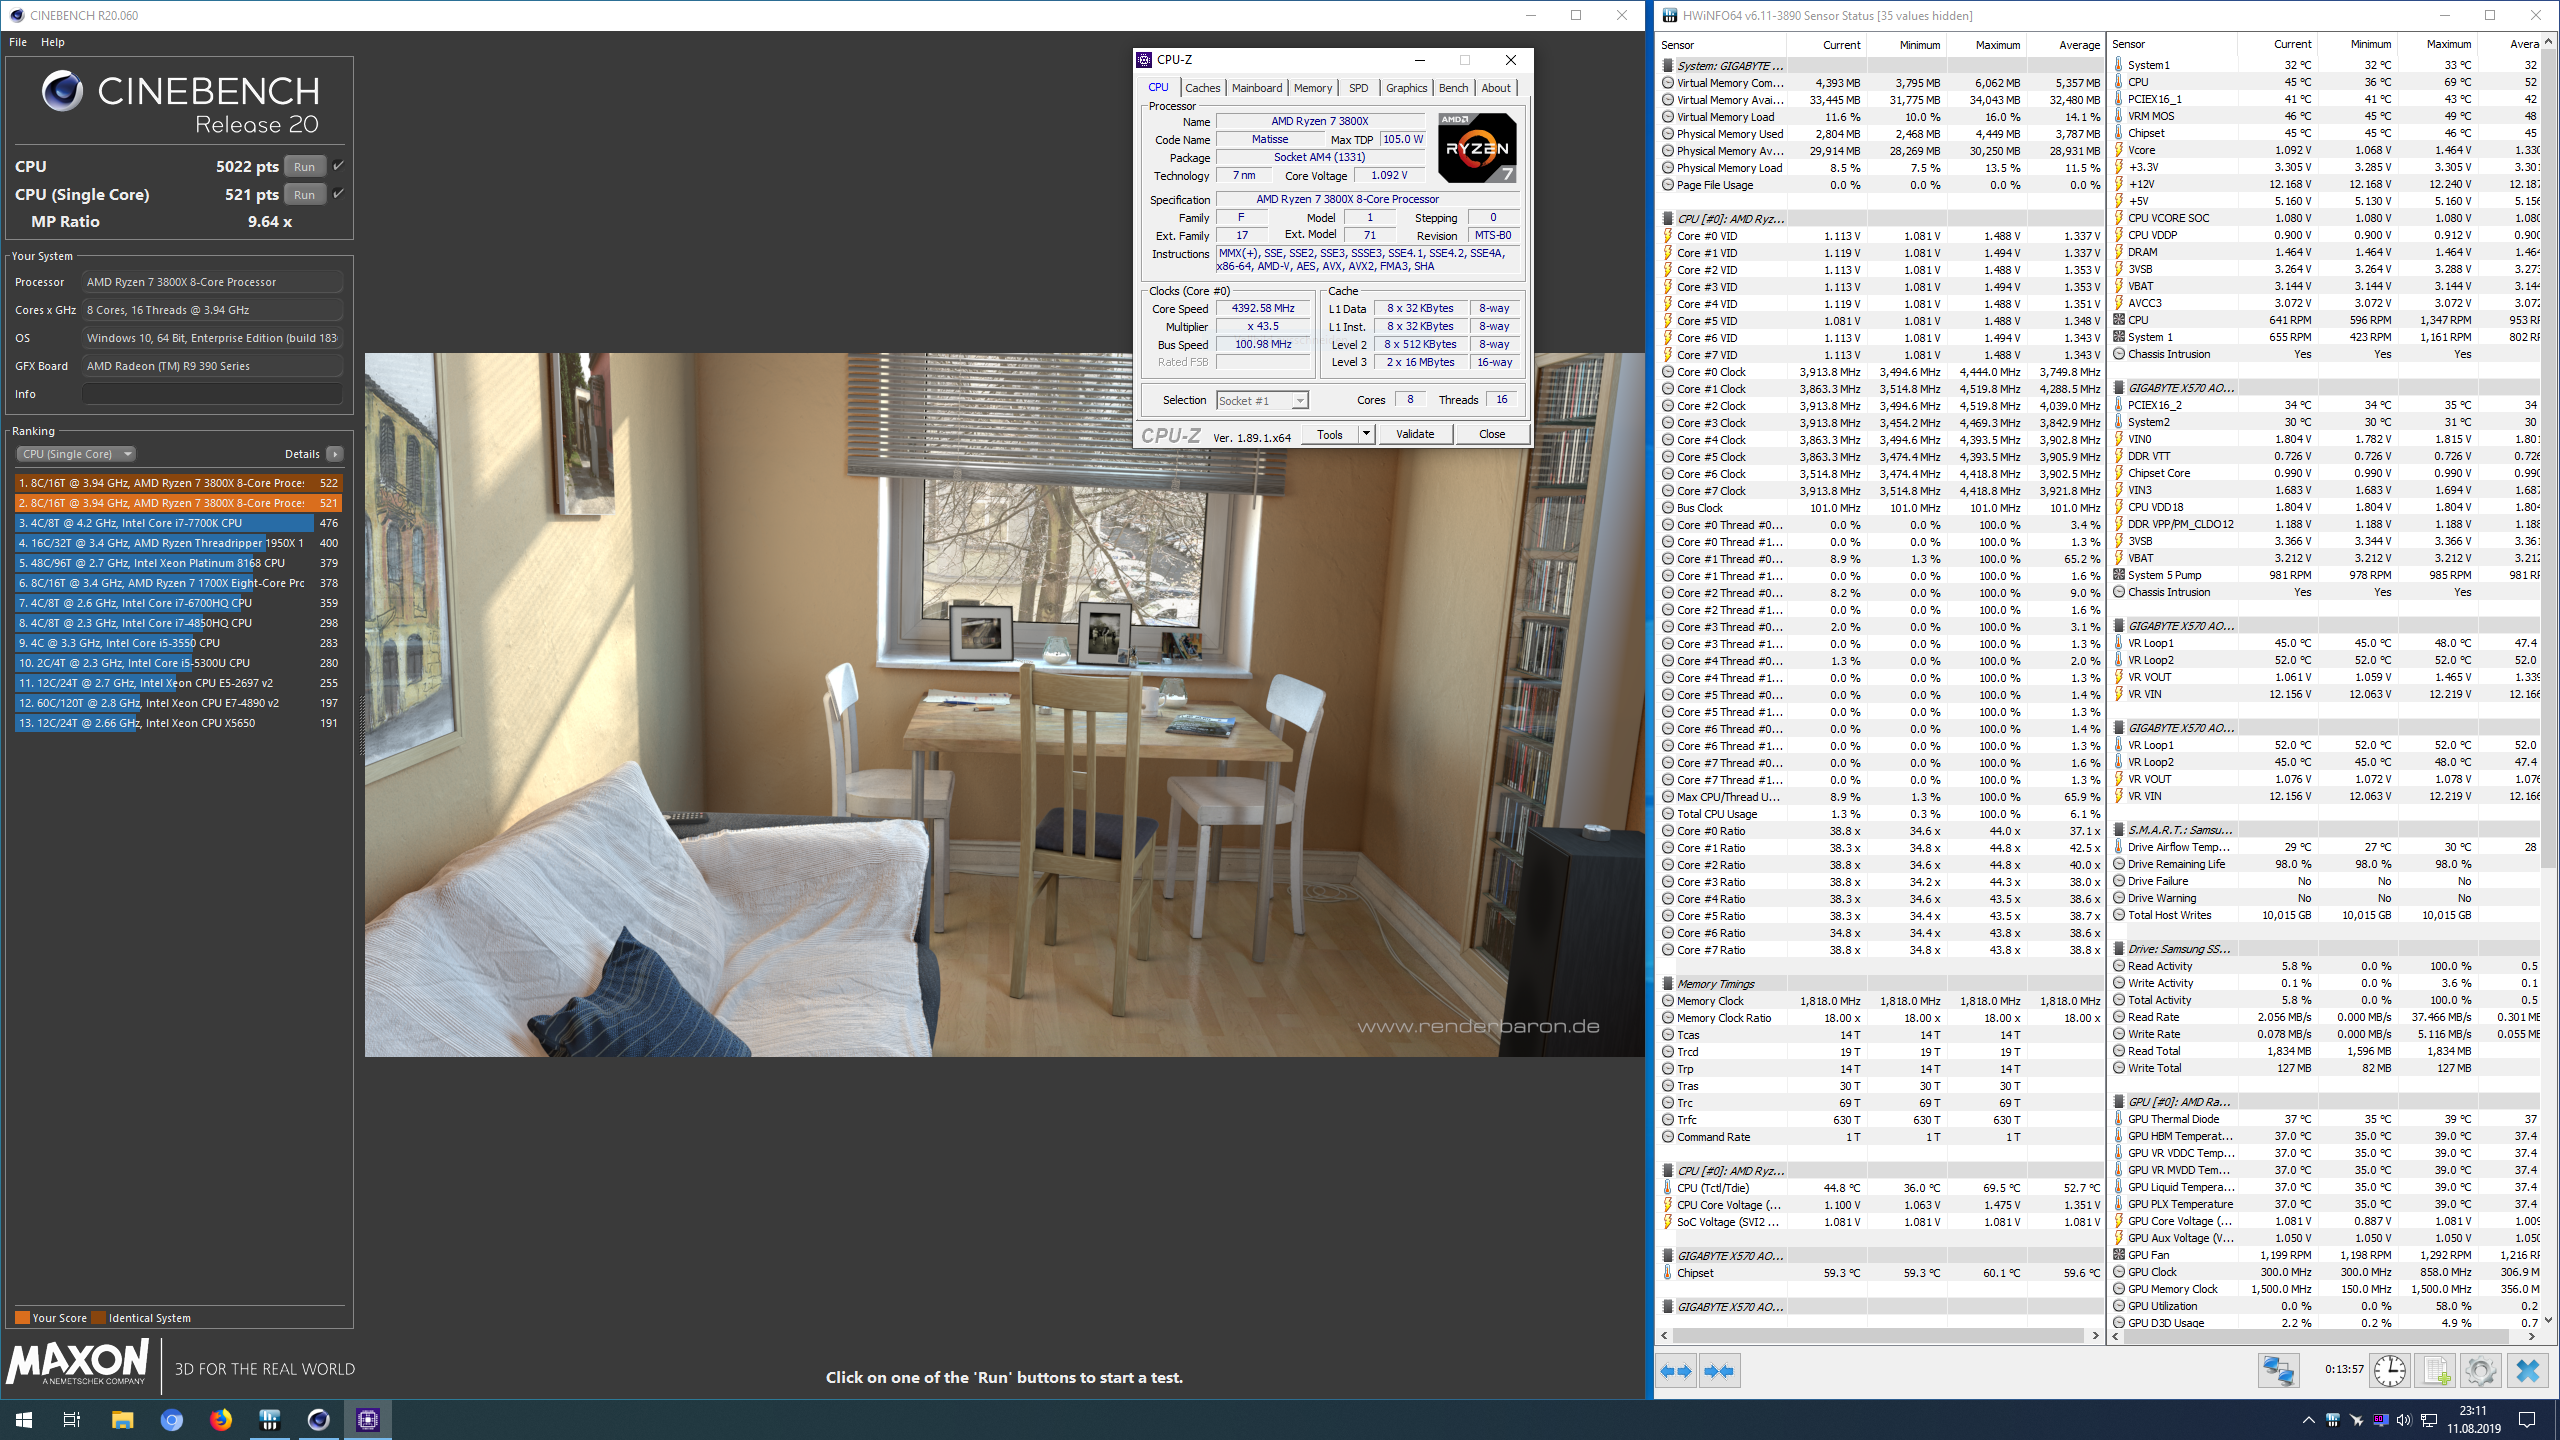This screenshot has width=2560, height=1440.
Task: Click HWiNFO shrink columns arrows icon
Action: (1719, 1371)
